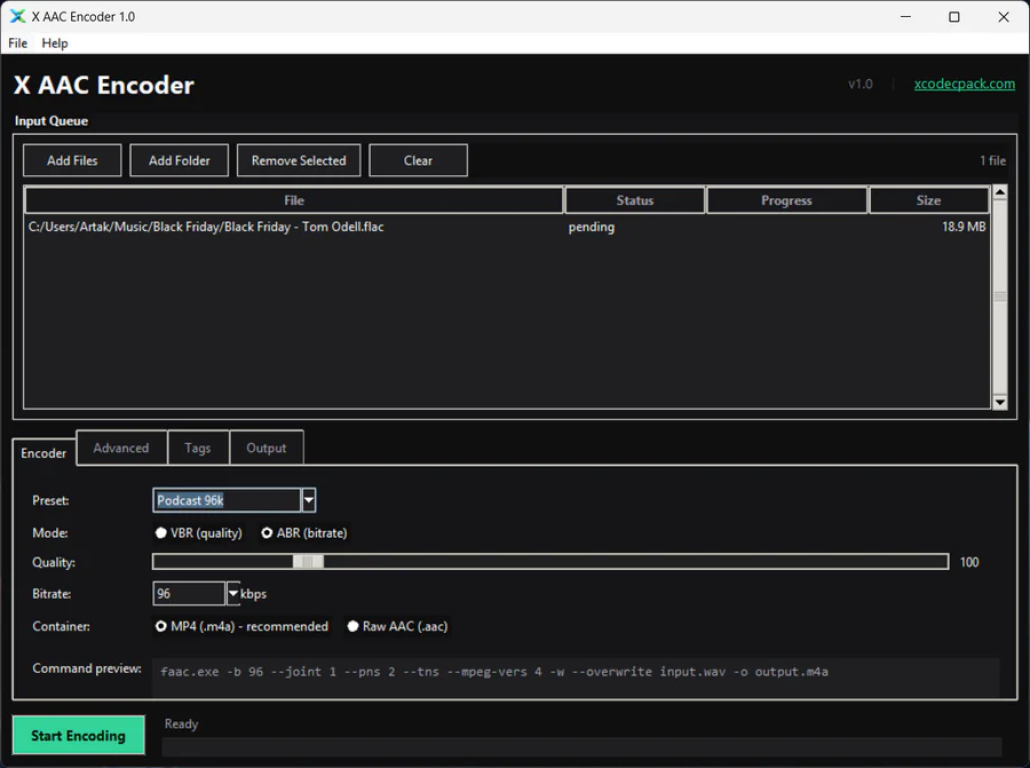Click the X AAC Encoder title bar icon
Image resolution: width=1030 pixels, height=768 pixels.
coord(18,17)
